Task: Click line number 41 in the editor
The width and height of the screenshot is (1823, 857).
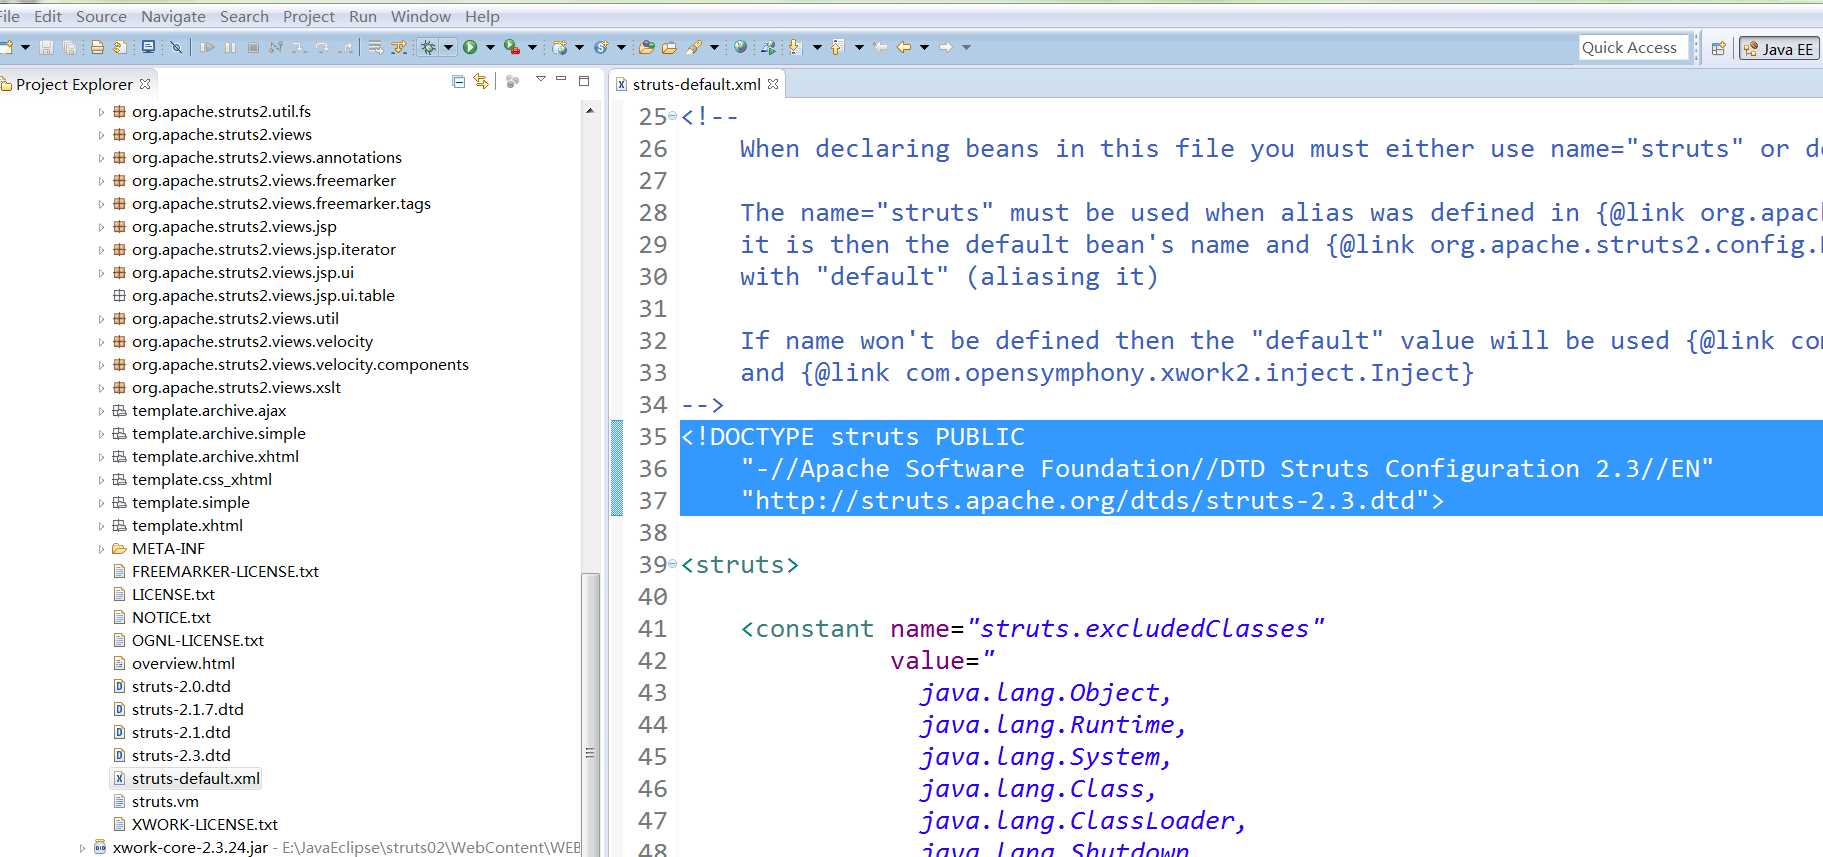Action: tap(653, 628)
